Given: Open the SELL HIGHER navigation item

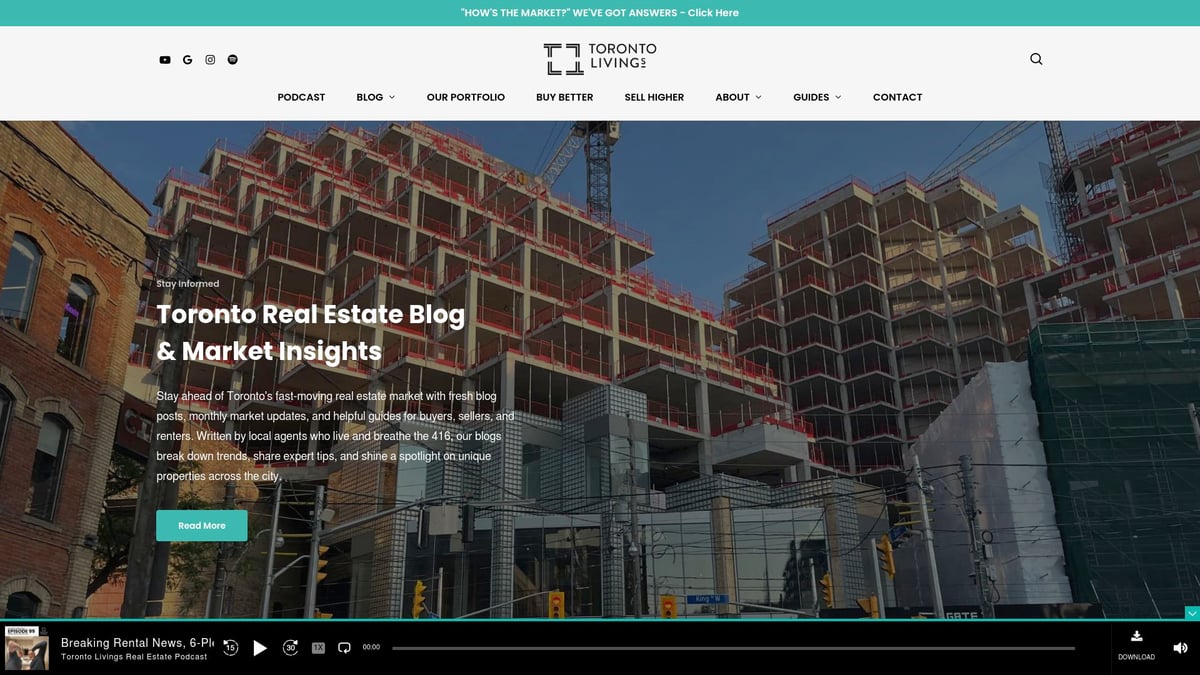Looking at the screenshot, I should [654, 97].
